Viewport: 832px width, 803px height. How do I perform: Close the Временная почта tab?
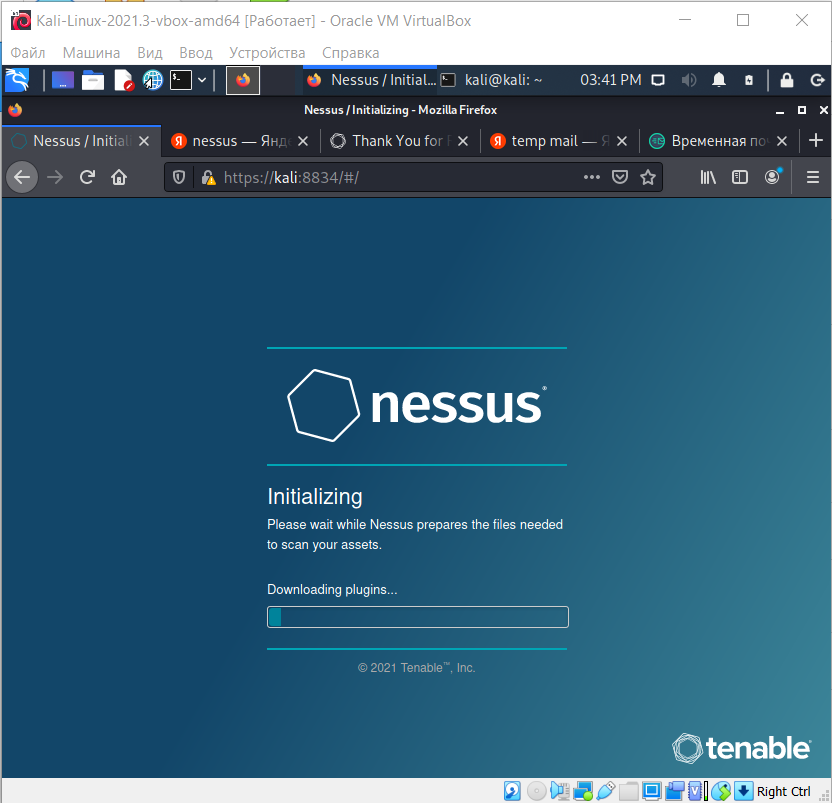click(x=782, y=141)
